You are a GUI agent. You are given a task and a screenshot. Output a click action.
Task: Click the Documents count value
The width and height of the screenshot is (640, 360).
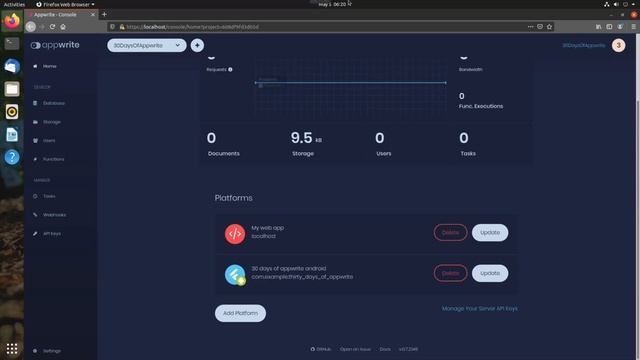click(211, 138)
